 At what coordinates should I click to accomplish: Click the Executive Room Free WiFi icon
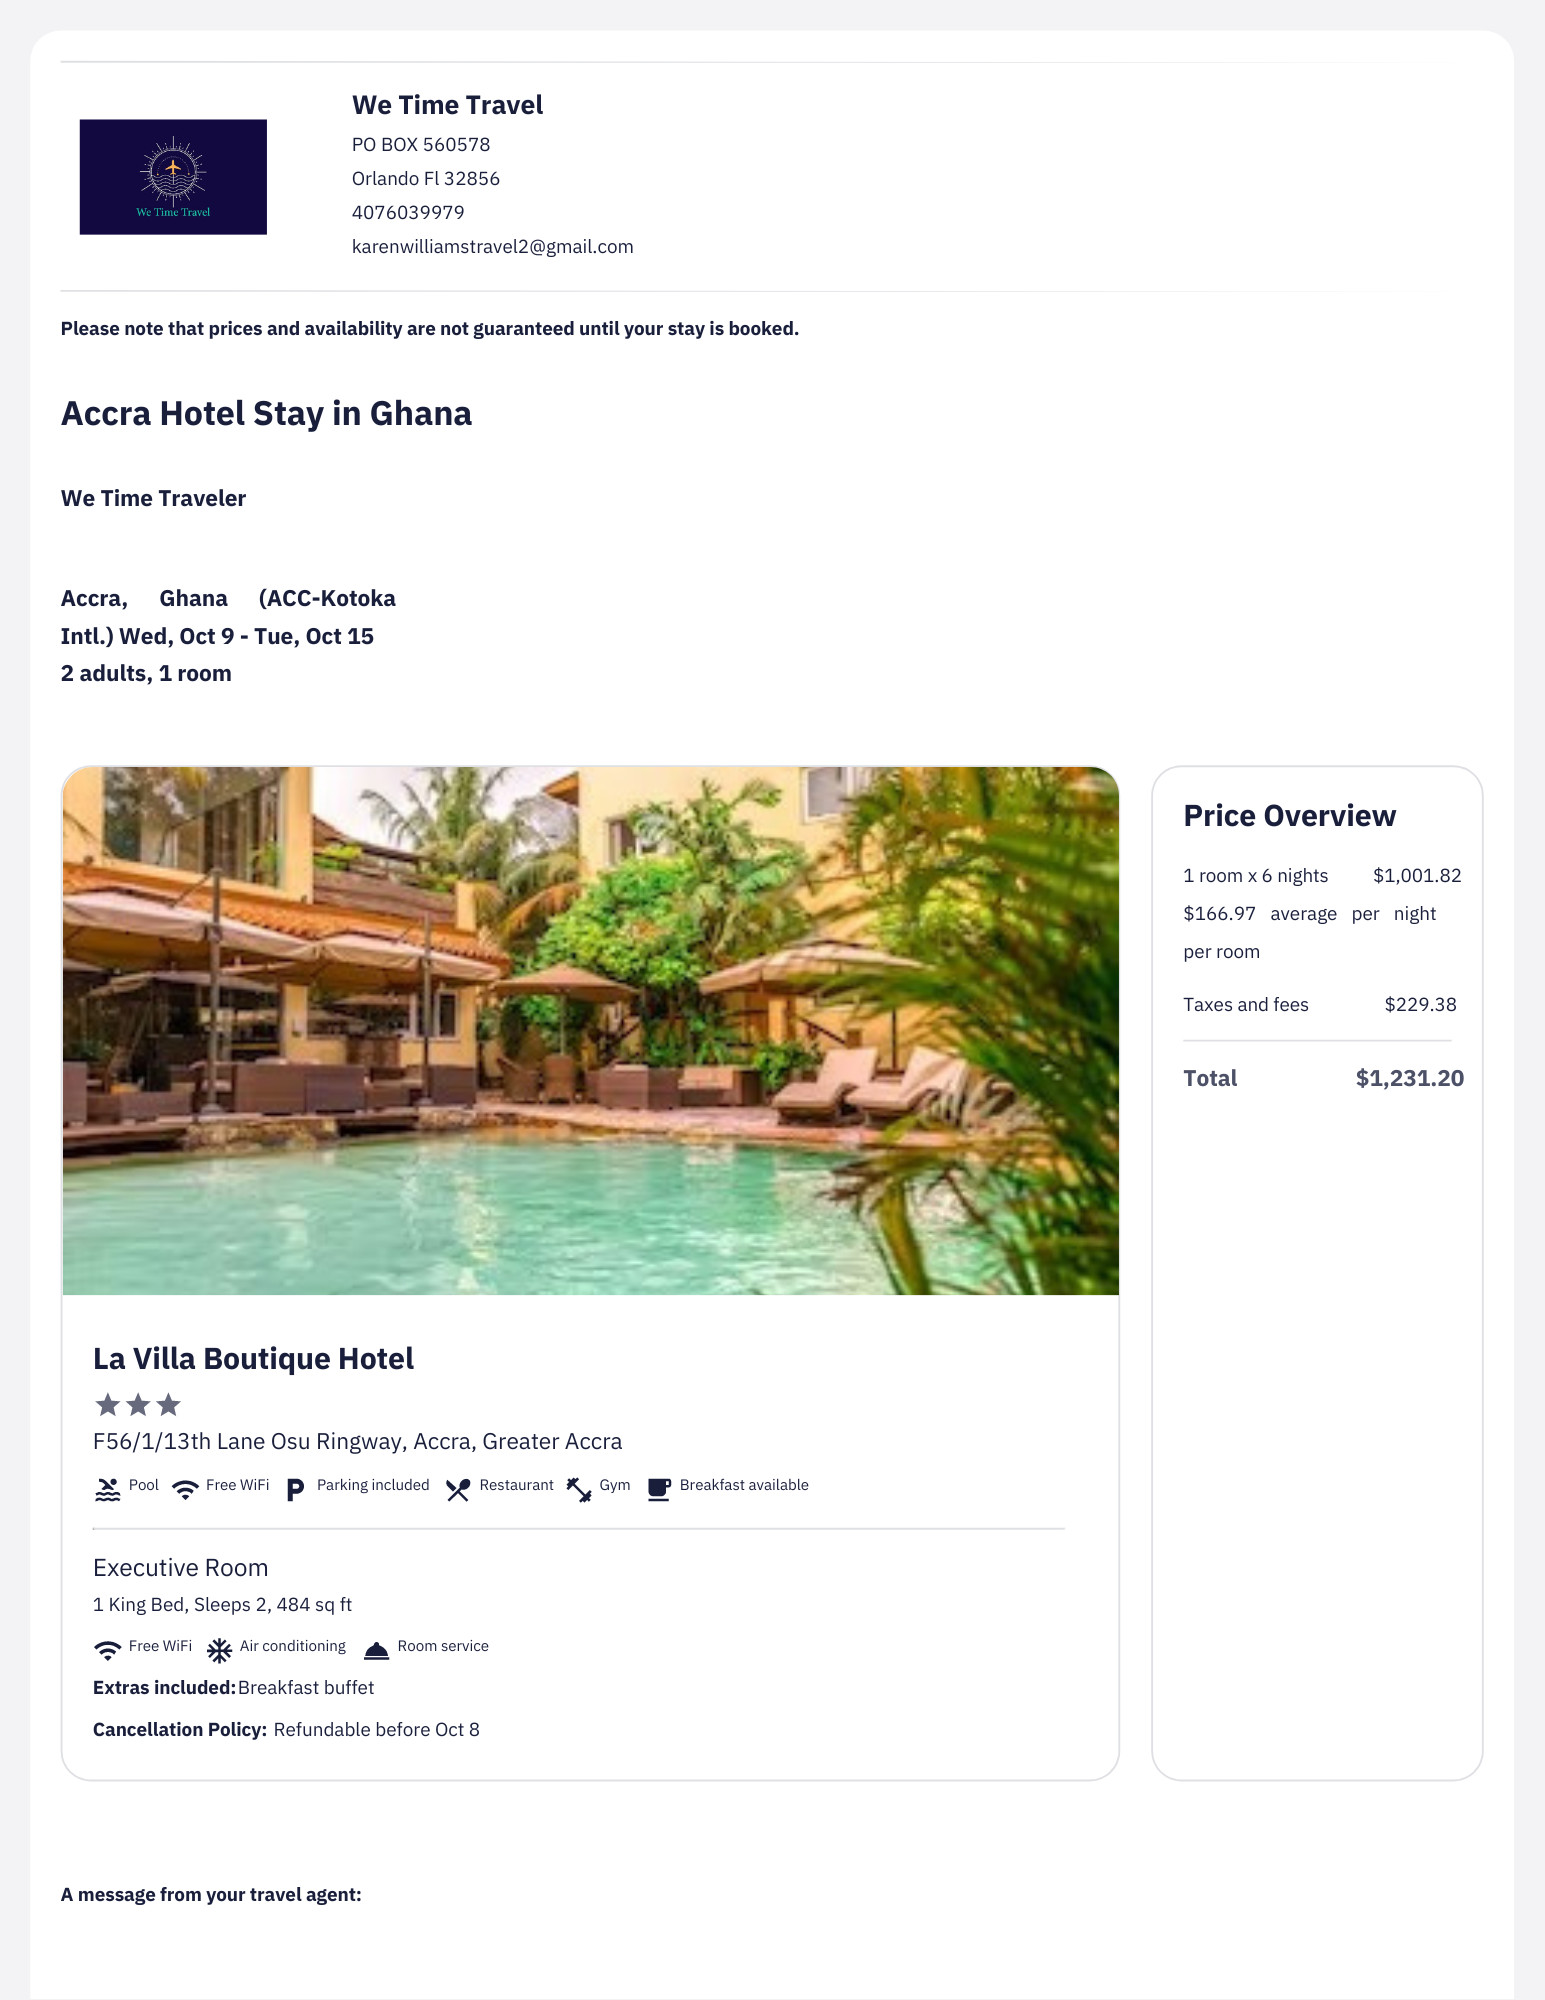point(108,1650)
